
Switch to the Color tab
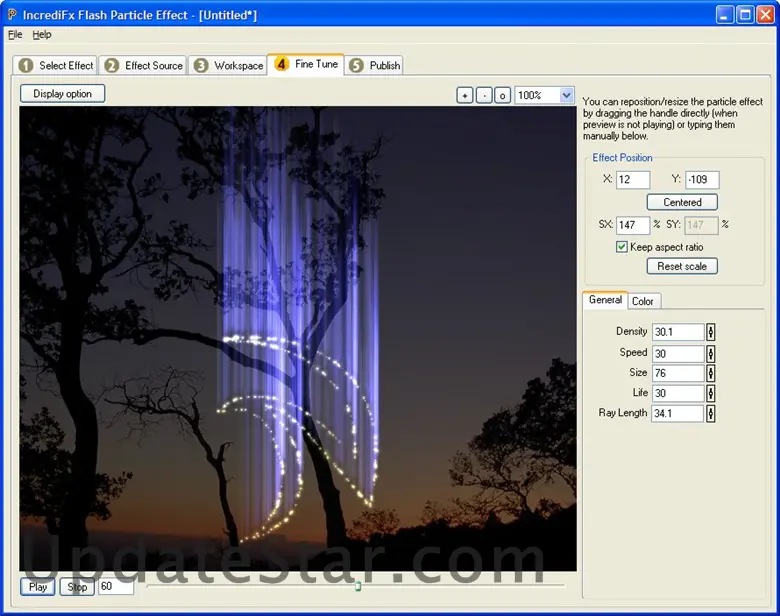(x=643, y=301)
